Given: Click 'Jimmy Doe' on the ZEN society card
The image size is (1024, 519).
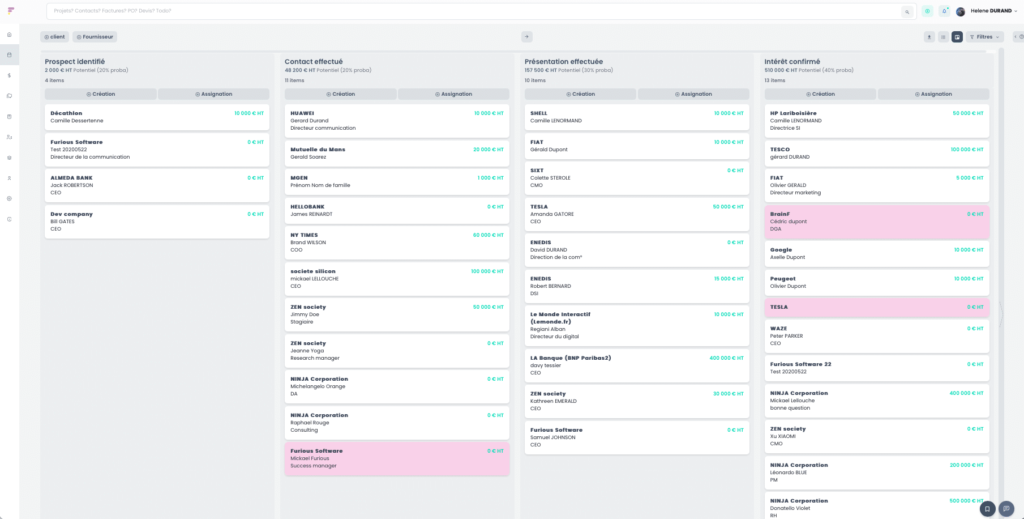Looking at the screenshot, I should 305,315.
